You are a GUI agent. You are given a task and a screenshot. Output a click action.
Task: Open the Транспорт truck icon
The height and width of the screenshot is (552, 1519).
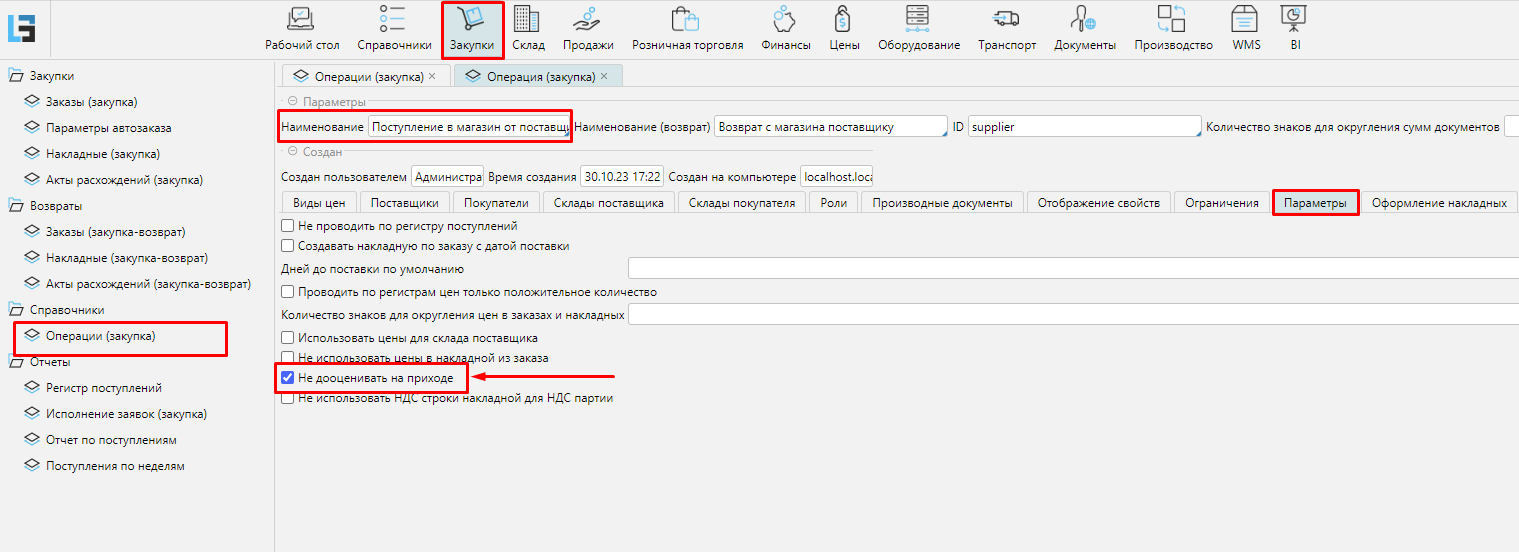click(1006, 19)
